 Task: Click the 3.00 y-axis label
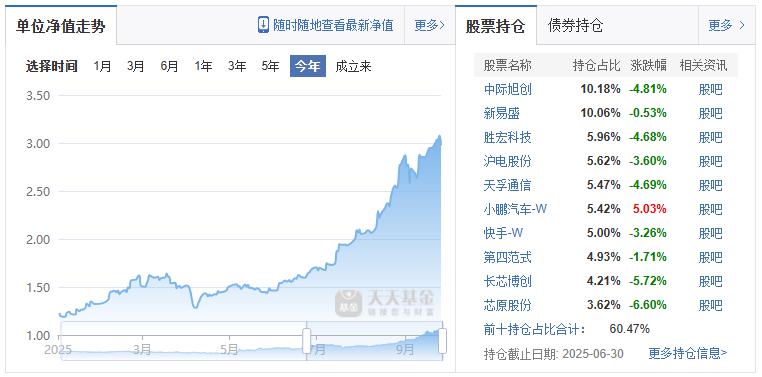(x=38, y=143)
